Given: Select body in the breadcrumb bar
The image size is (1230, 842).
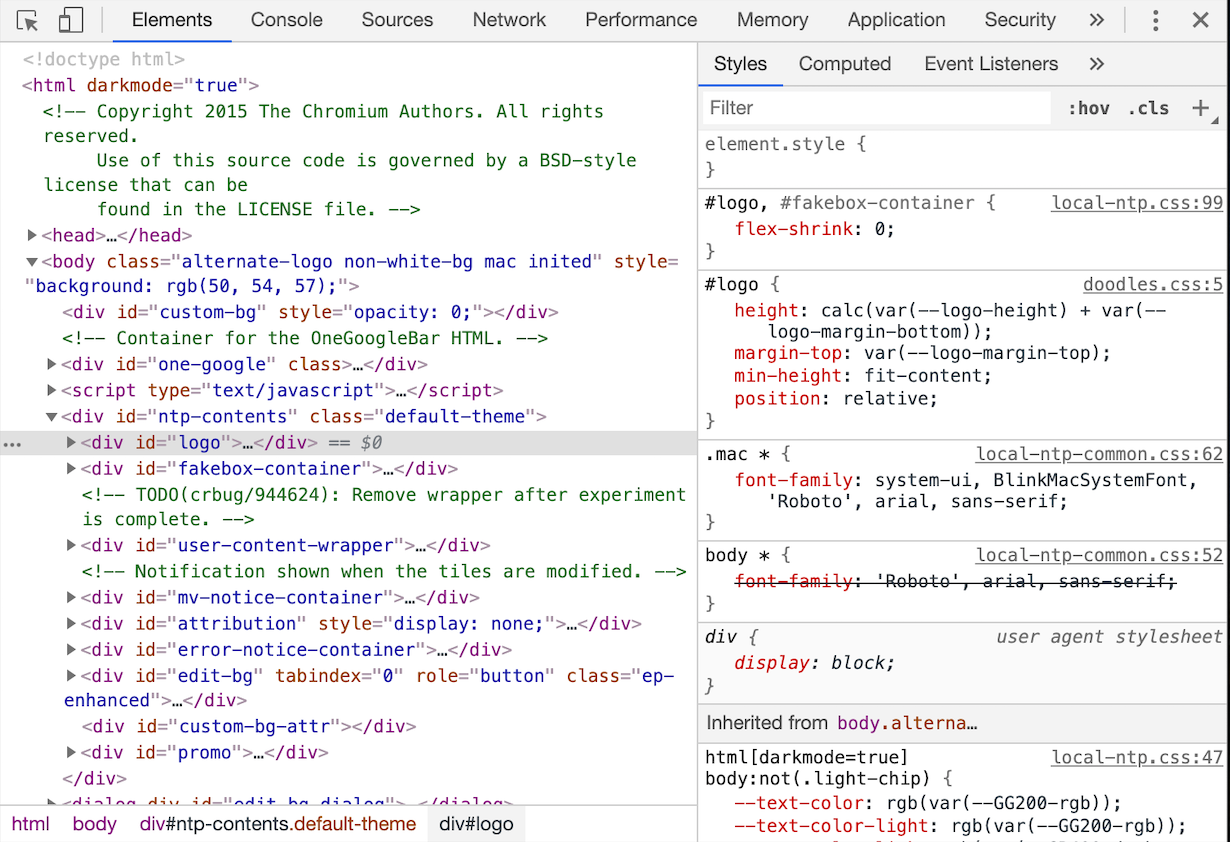Looking at the screenshot, I should 94,825.
